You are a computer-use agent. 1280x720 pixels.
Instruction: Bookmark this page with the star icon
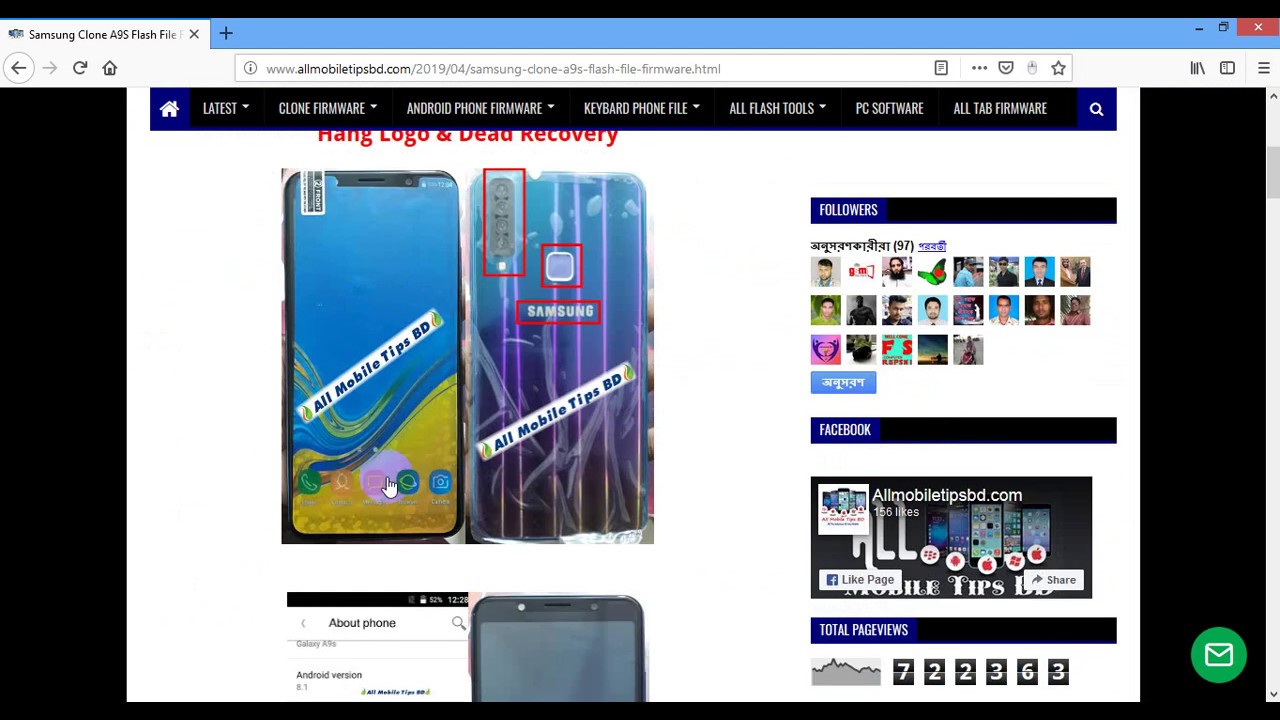pyautogui.click(x=1058, y=68)
